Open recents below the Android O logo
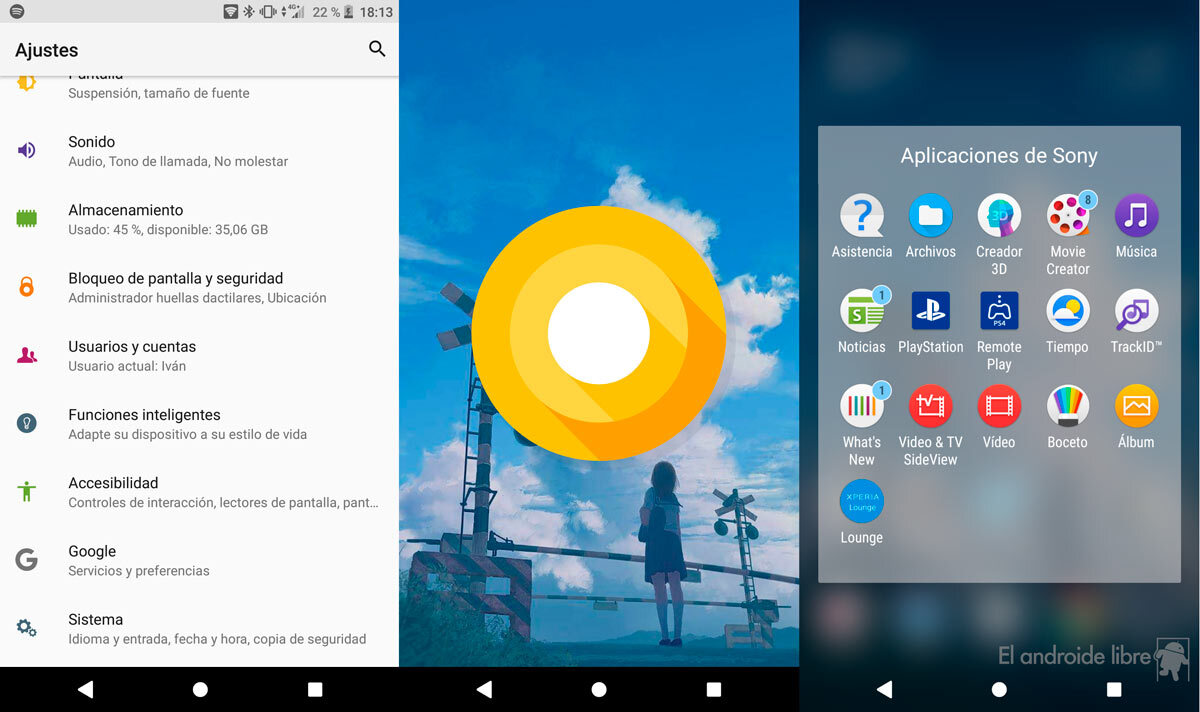This screenshot has width=1200, height=712. 714,689
